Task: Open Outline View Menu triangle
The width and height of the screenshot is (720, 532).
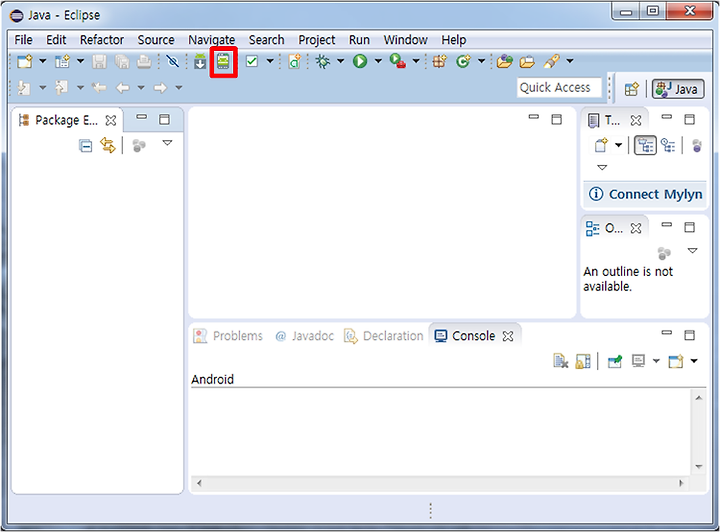Action: (x=692, y=251)
